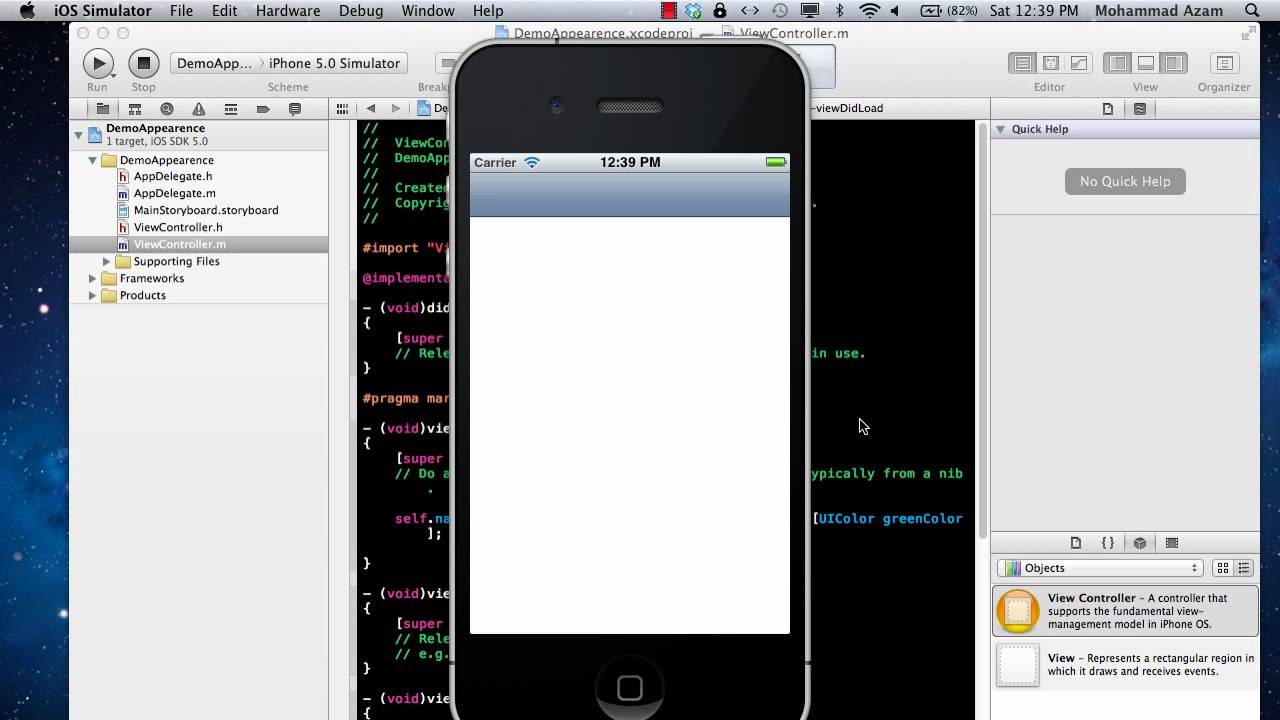Show the Project navigator folder icon

[x=103, y=109]
